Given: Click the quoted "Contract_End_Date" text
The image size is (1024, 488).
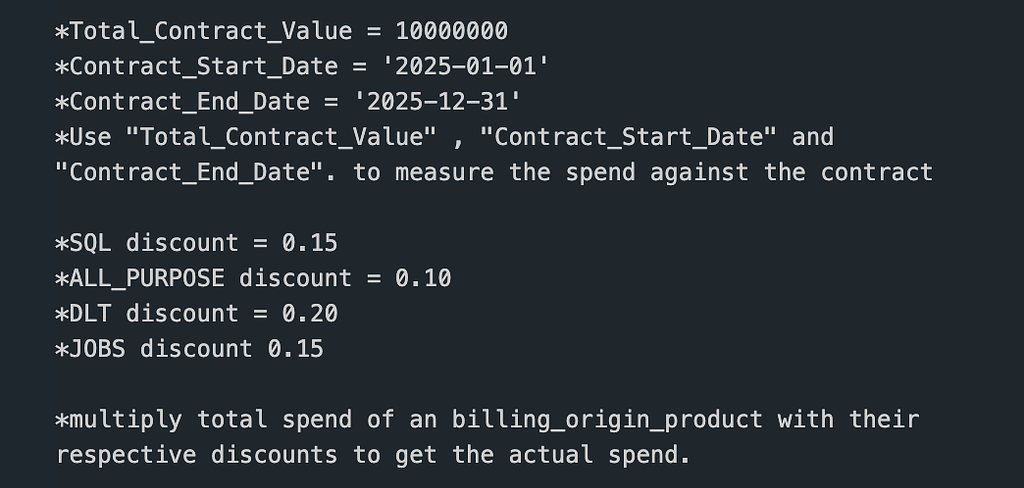Looking at the screenshot, I should (197, 172).
